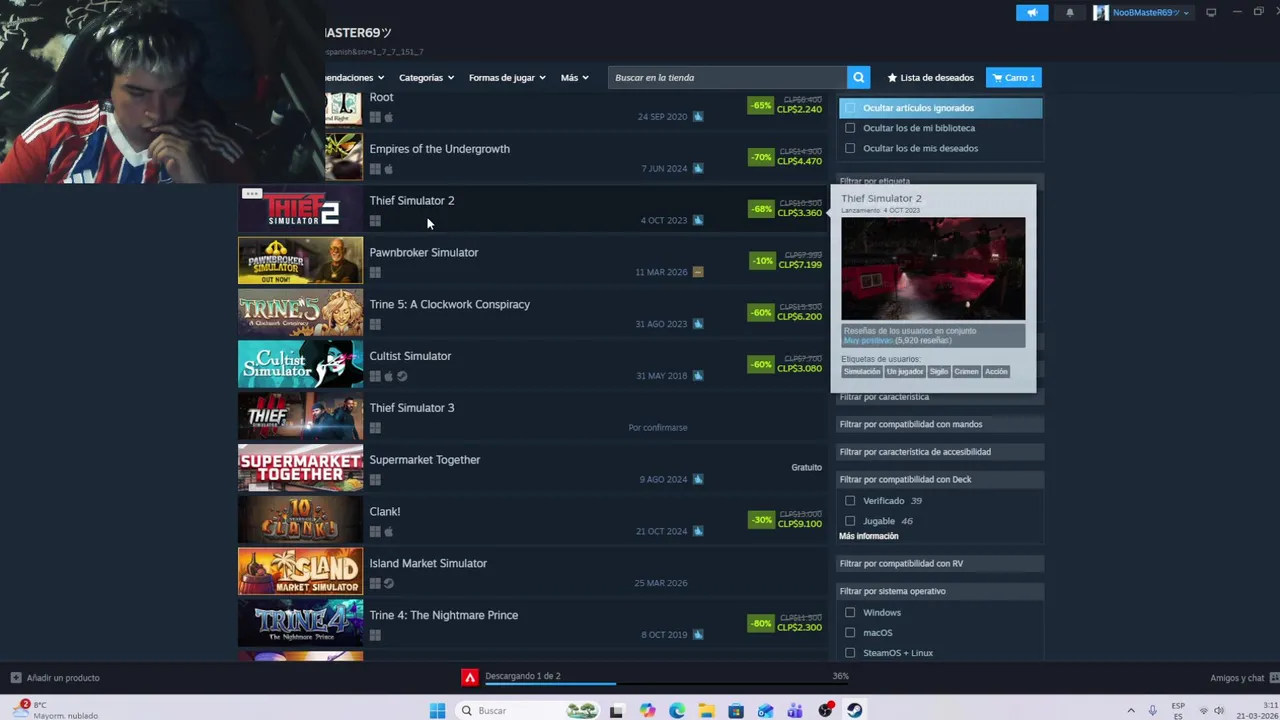Click the Buscar en la tienda search field
This screenshot has width=1280, height=720.
(727, 77)
